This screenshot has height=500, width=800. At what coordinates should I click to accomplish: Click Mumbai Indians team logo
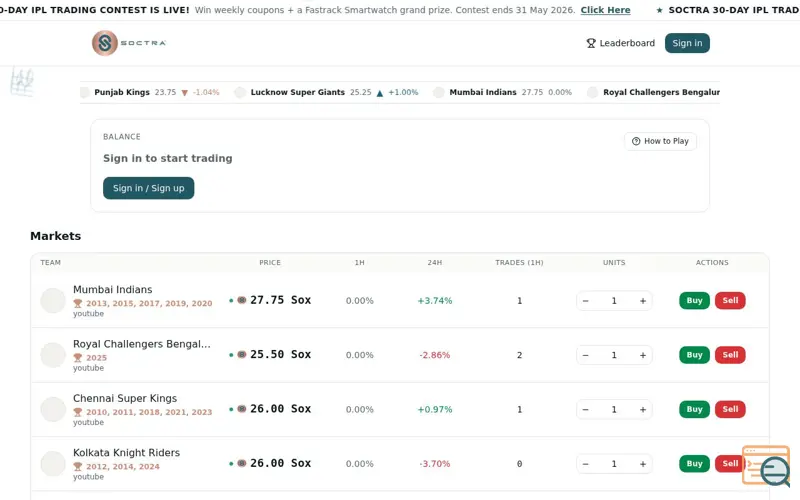[53, 301]
